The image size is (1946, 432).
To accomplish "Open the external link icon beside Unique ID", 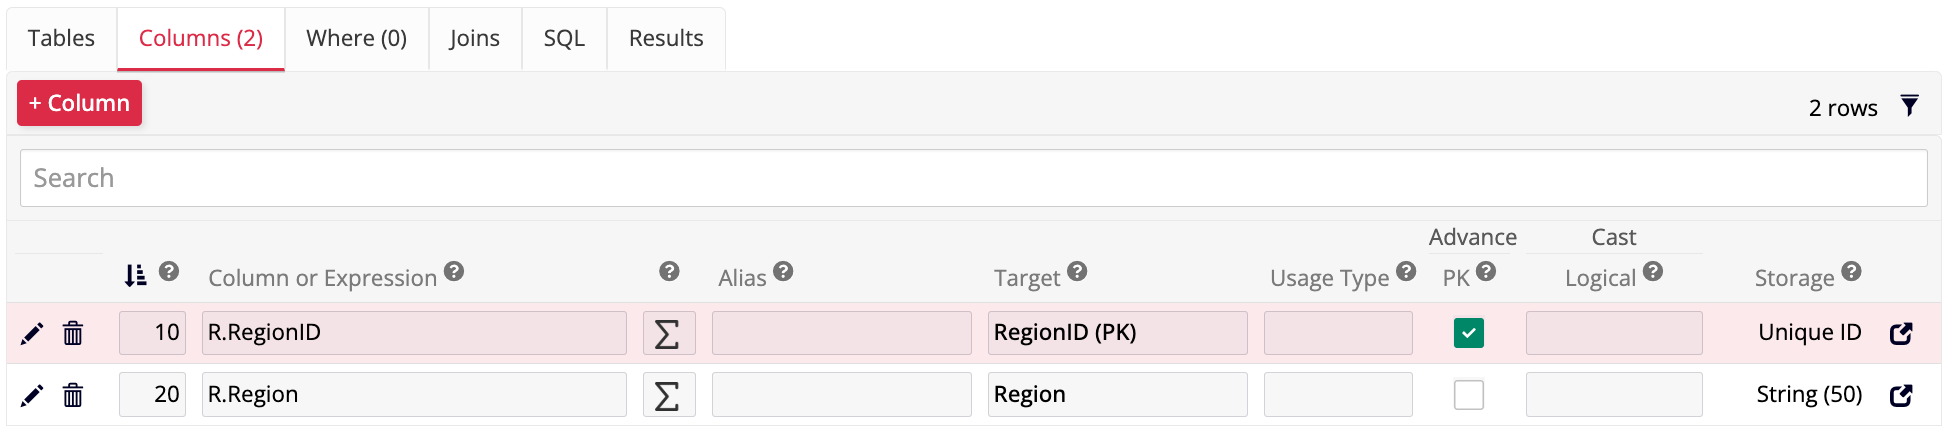I will click(x=1901, y=333).
